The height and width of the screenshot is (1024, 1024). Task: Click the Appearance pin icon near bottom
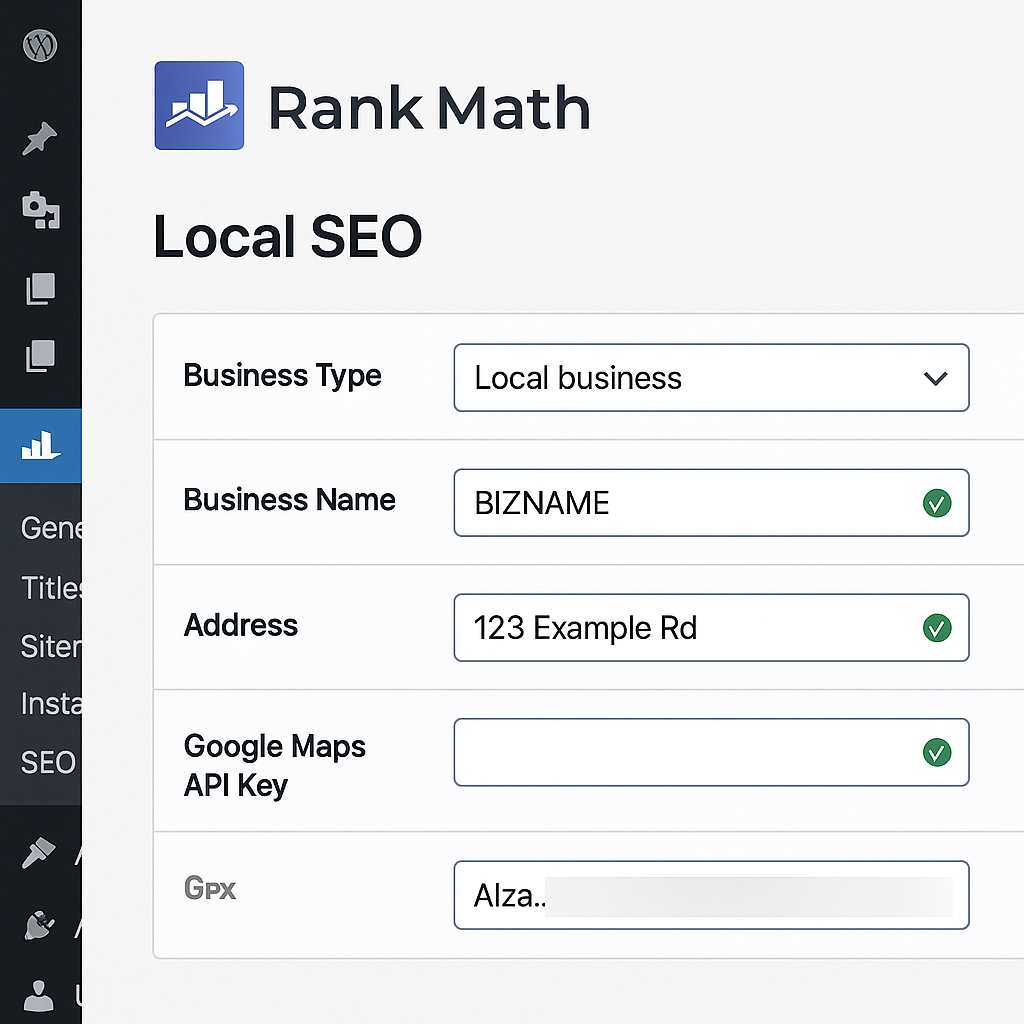[40, 853]
